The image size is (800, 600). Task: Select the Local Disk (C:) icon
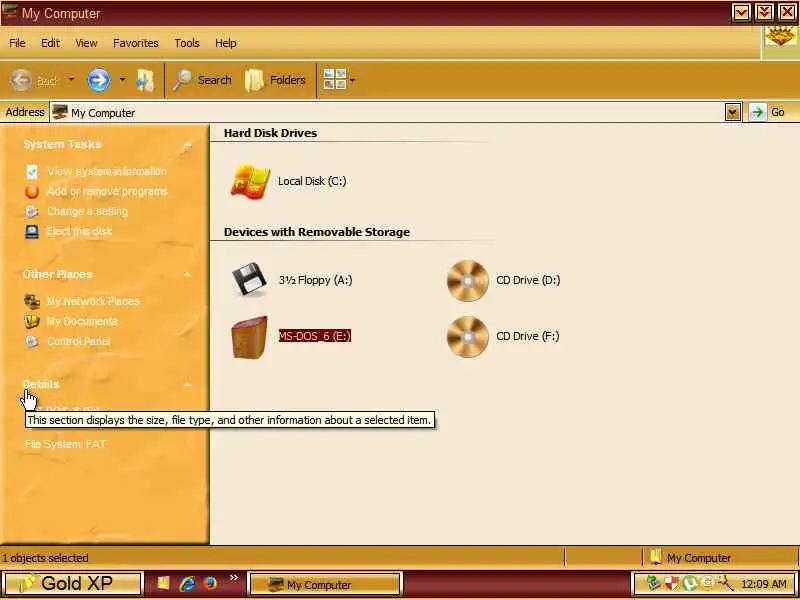coord(250,182)
